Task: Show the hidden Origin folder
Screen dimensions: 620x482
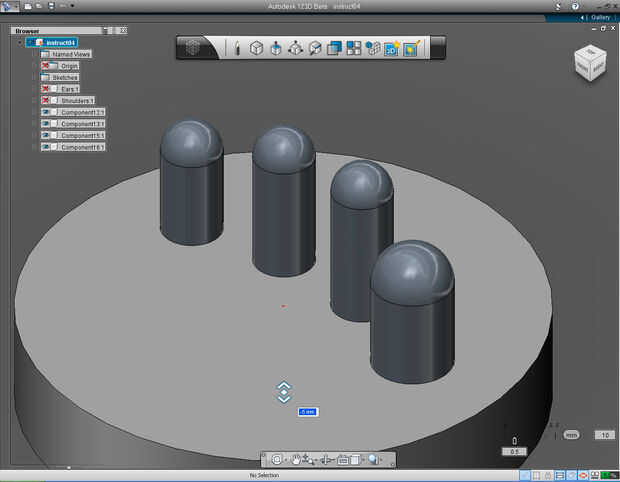Action: 46,66
